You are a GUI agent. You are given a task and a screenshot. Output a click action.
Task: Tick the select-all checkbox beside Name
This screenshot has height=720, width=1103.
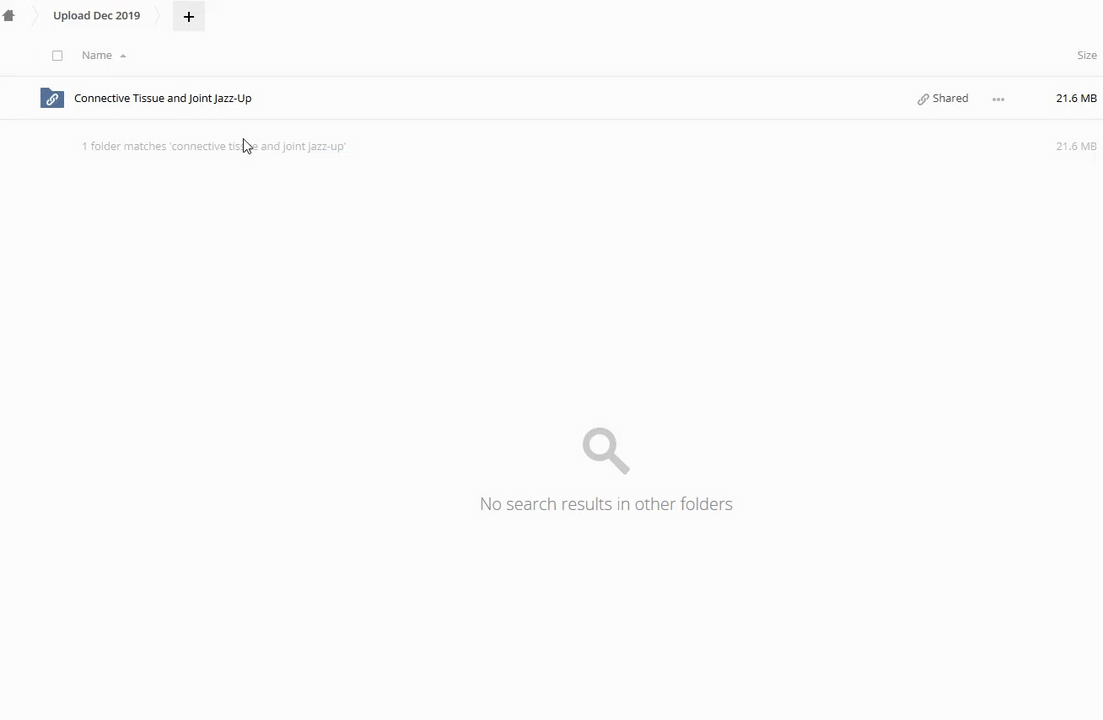[x=57, y=56]
